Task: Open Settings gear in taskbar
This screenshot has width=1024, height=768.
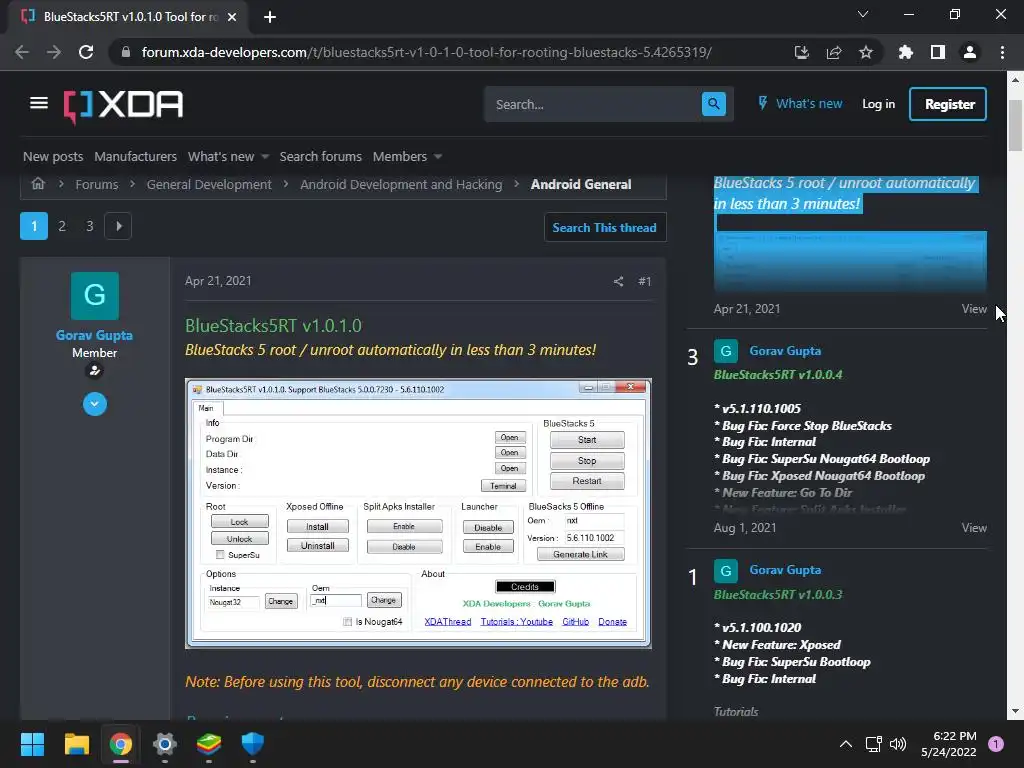Action: [165, 744]
